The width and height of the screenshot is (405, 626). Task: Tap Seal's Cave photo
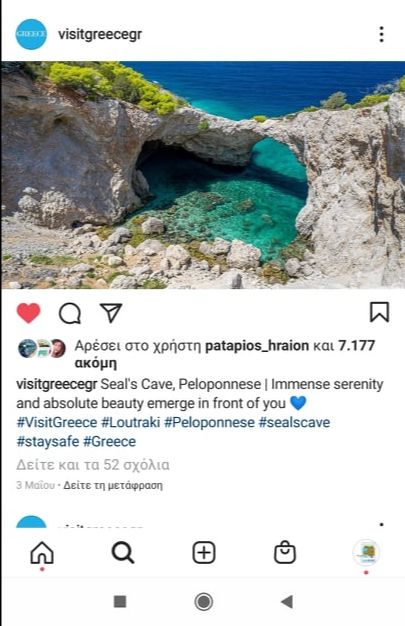(203, 175)
